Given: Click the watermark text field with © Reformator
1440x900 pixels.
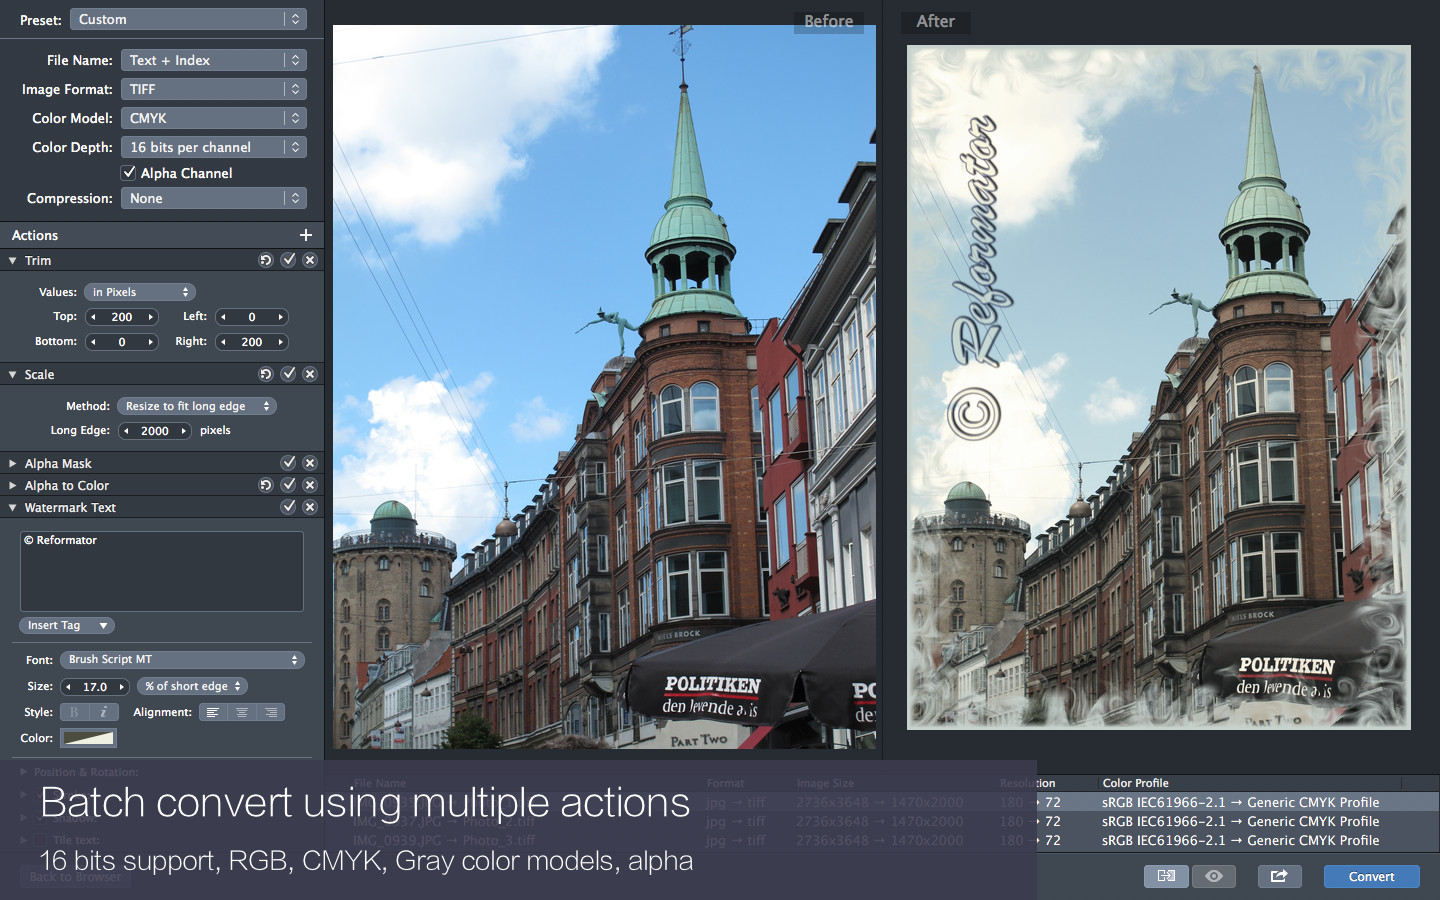Looking at the screenshot, I should [x=161, y=571].
